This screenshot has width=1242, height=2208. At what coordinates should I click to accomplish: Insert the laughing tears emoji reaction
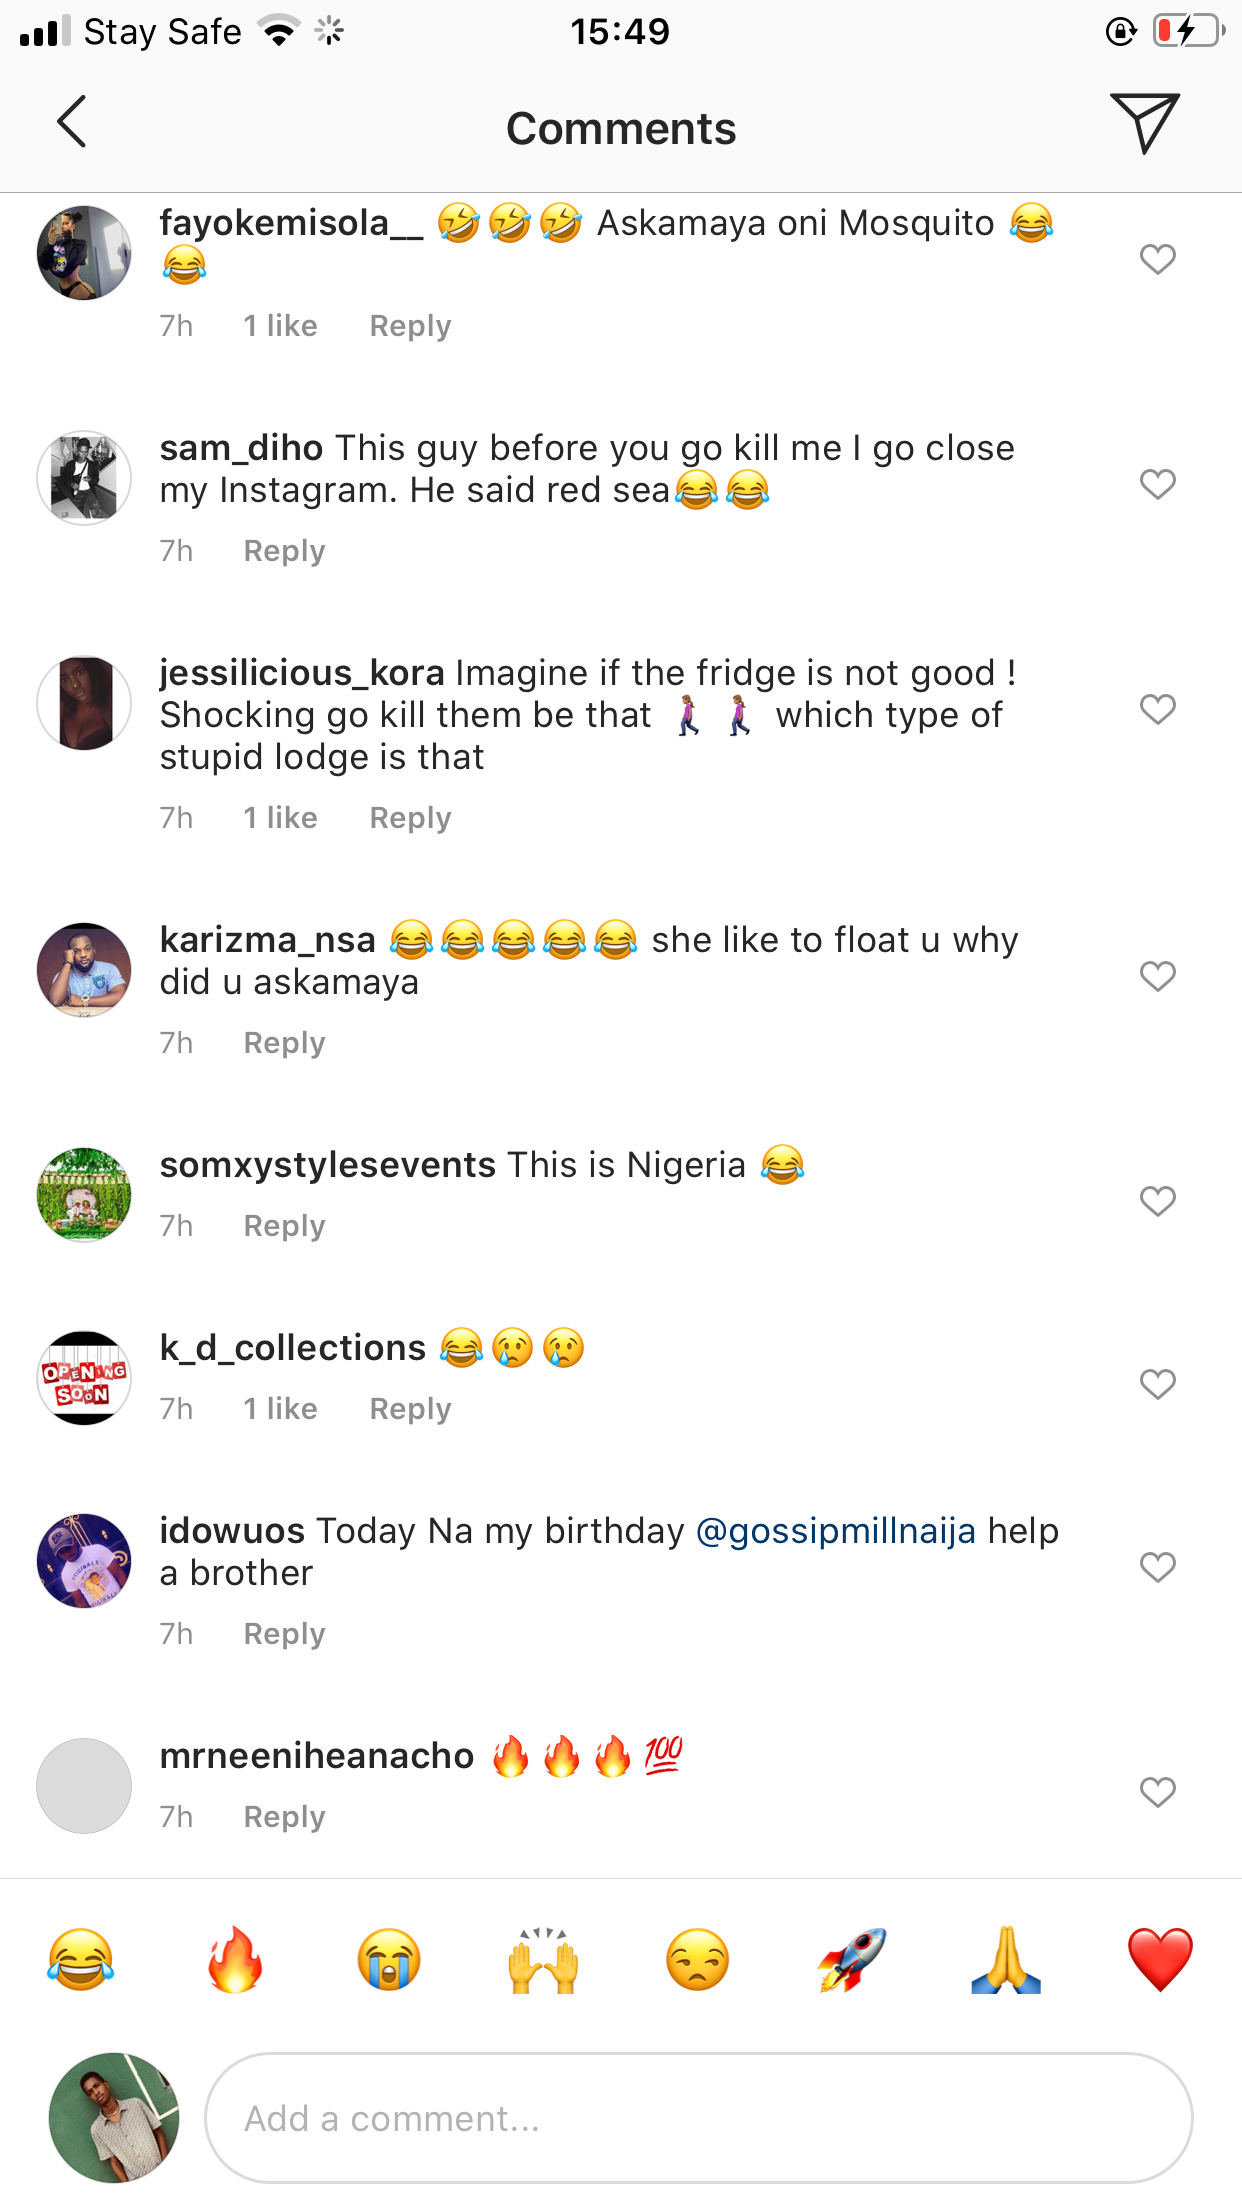(x=81, y=1960)
